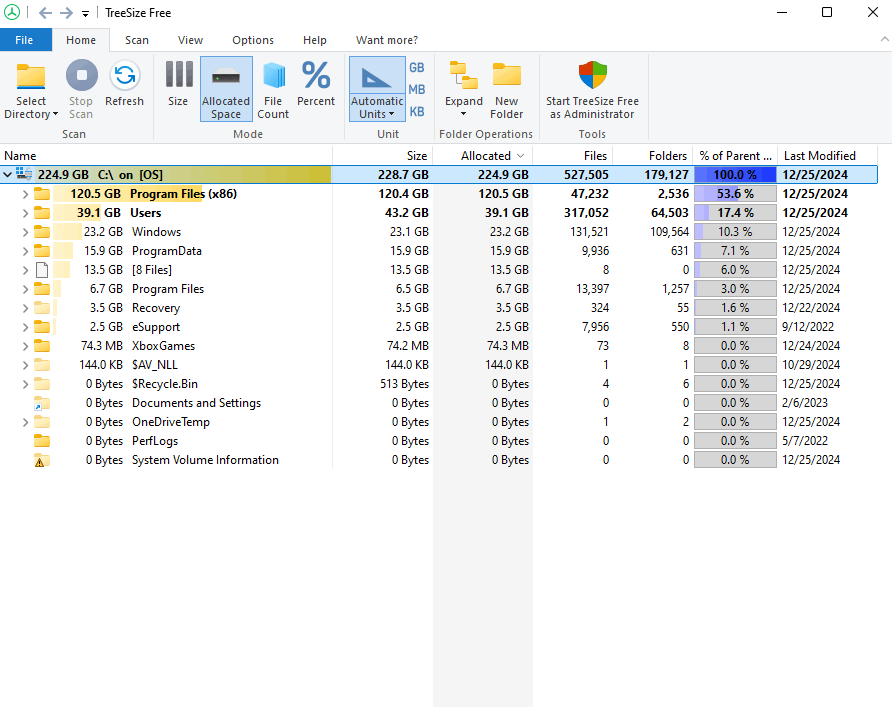Click the TreeSize app logo icon
The width and height of the screenshot is (892, 707).
click(12, 12)
